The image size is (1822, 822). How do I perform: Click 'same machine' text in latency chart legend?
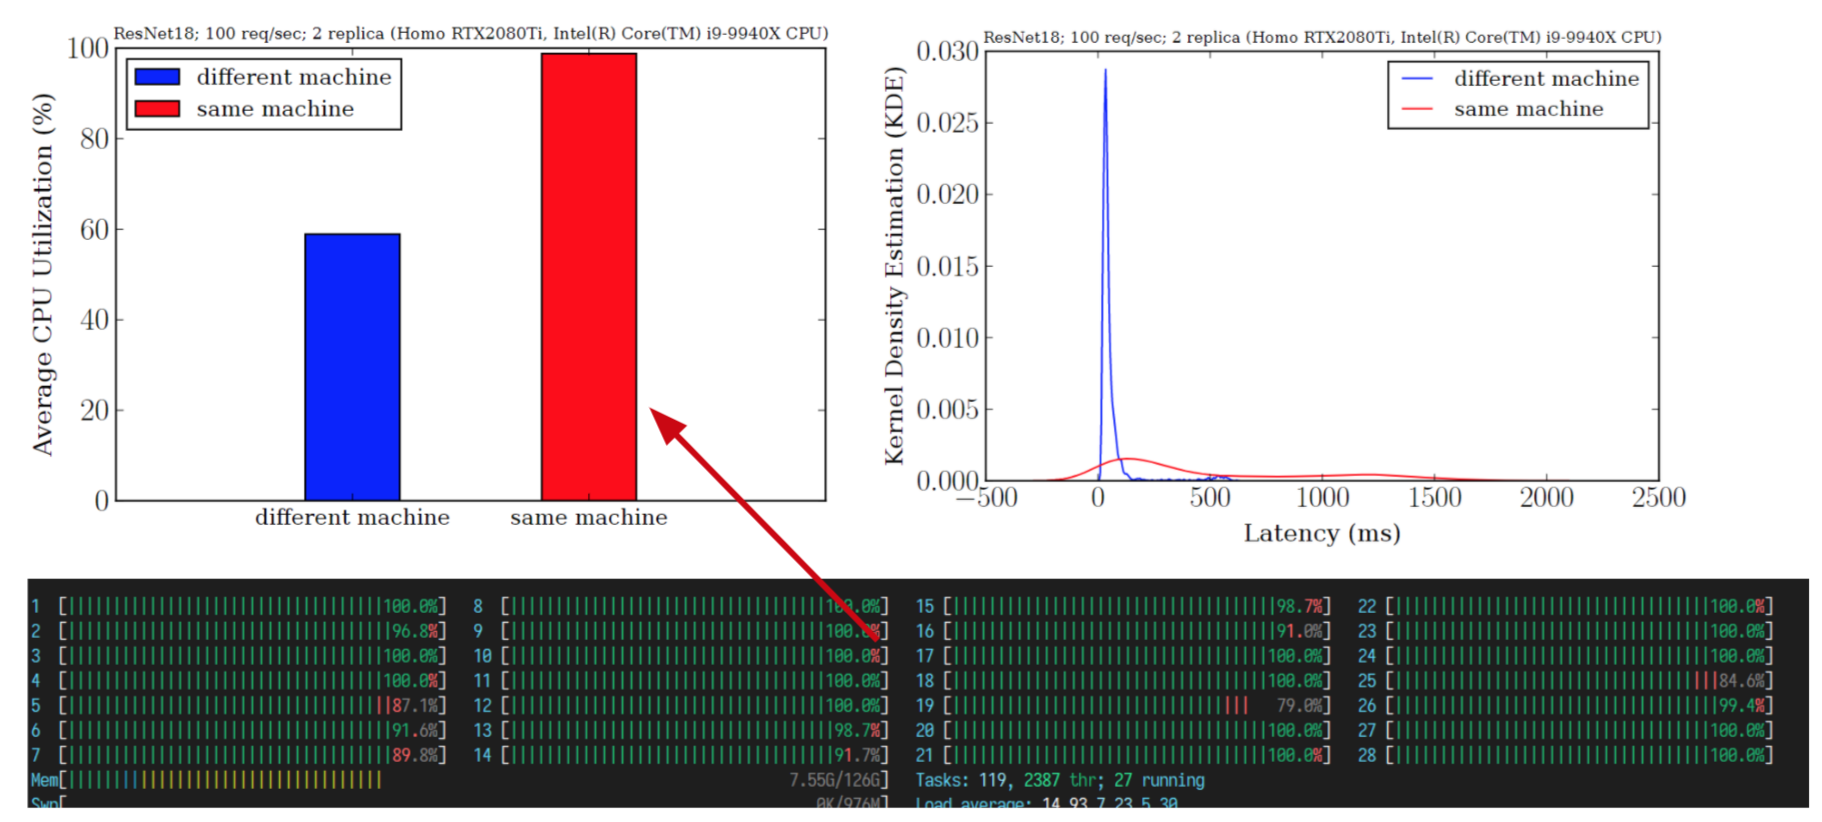coord(1528,109)
